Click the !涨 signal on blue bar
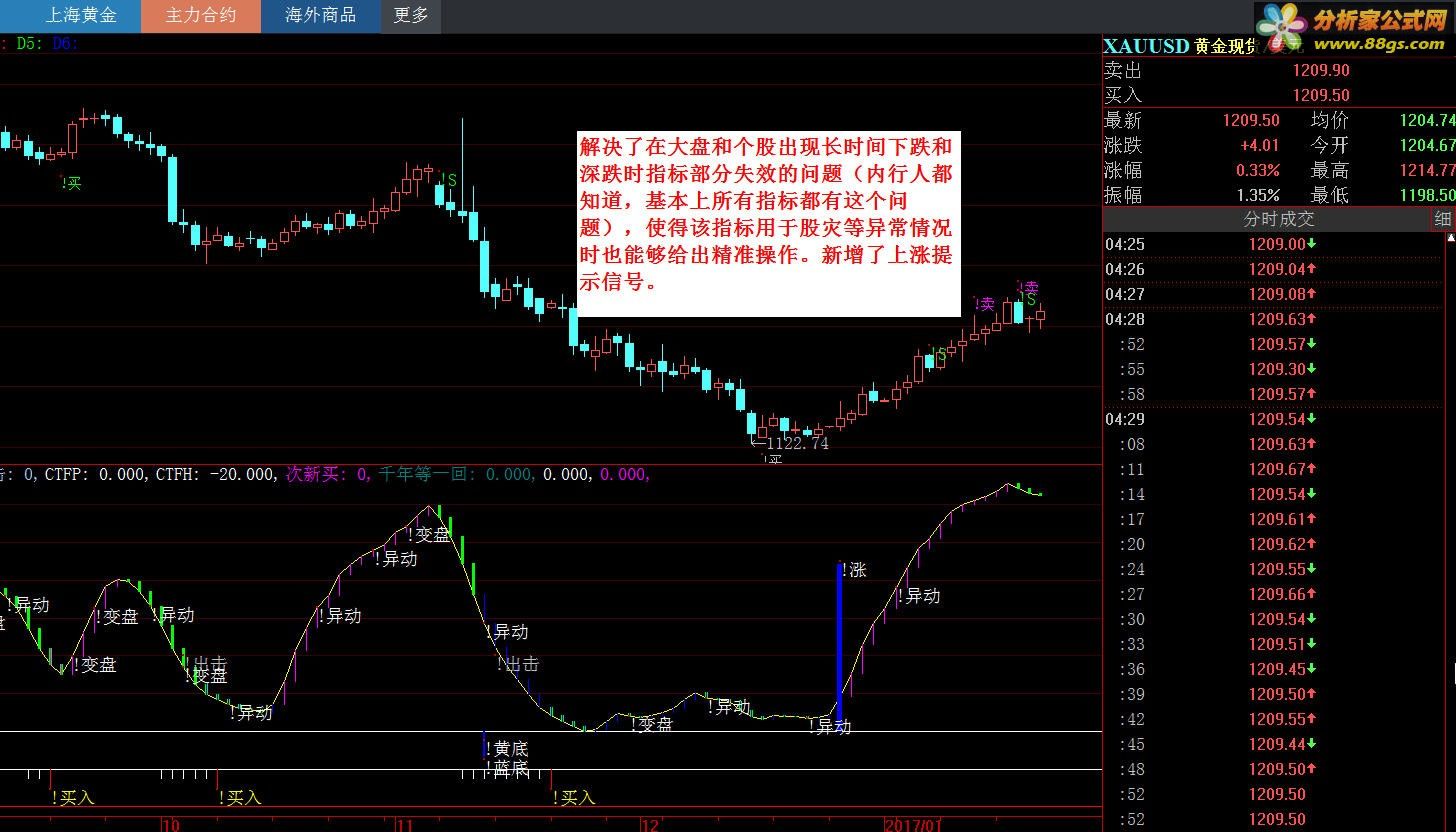Viewport: 1456px width, 832px height. 854,570
